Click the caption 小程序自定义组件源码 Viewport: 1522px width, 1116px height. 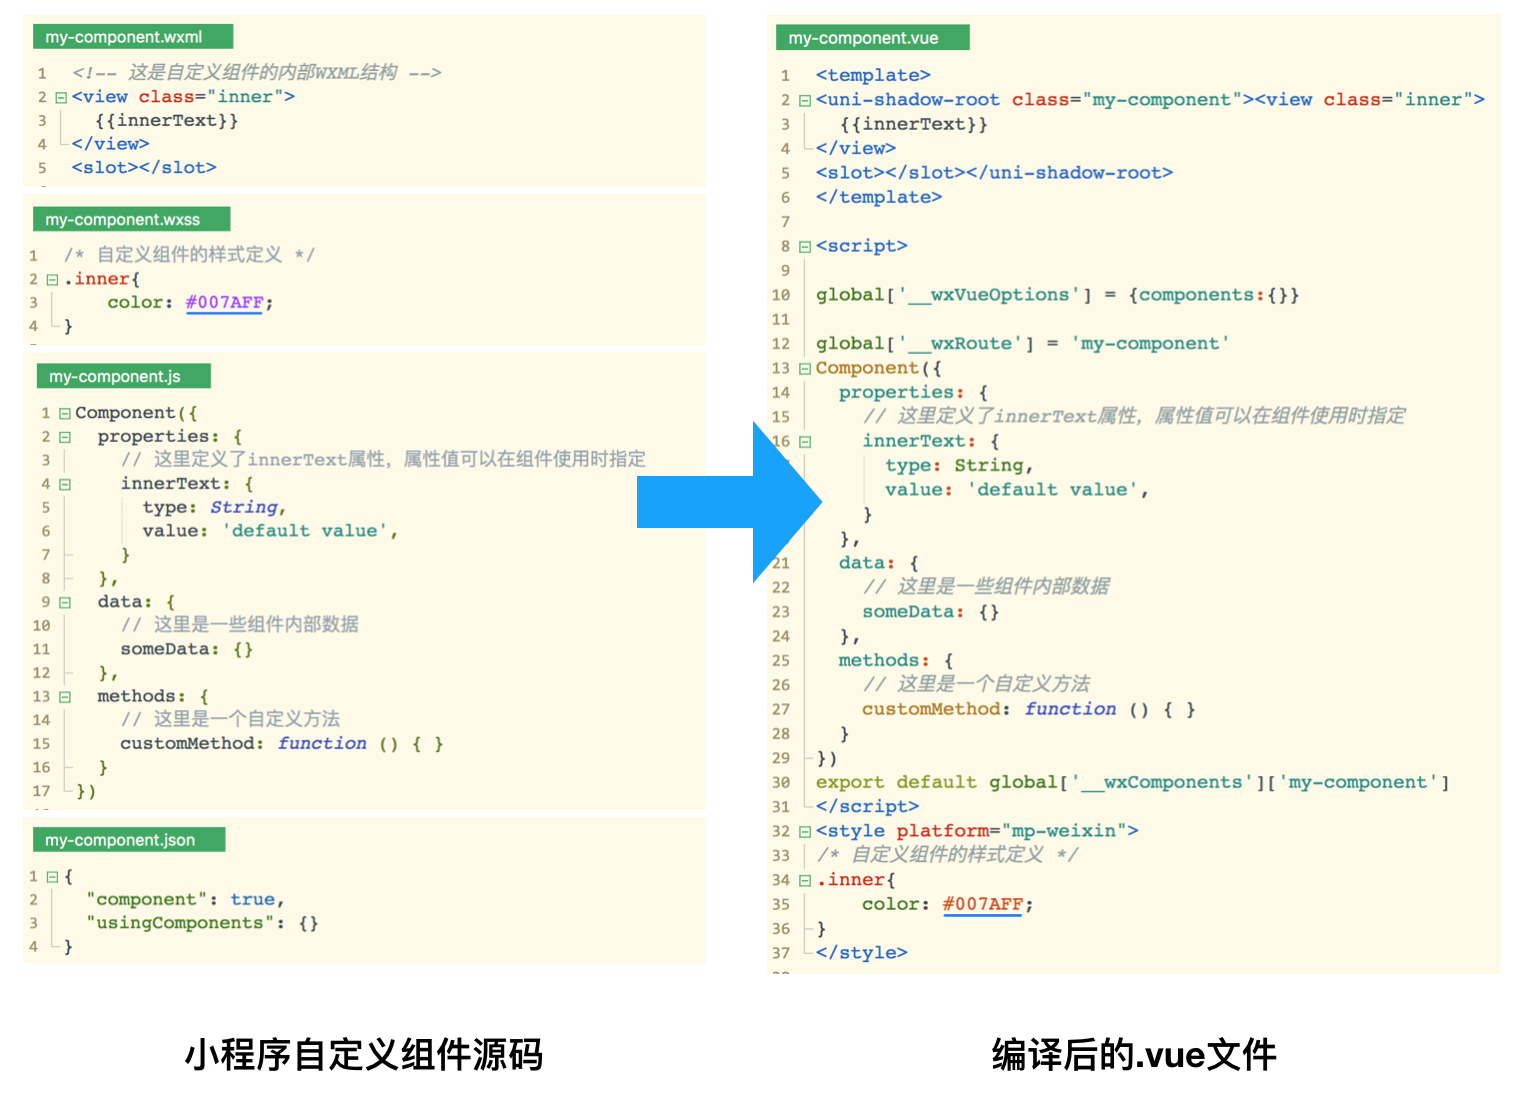point(364,1055)
